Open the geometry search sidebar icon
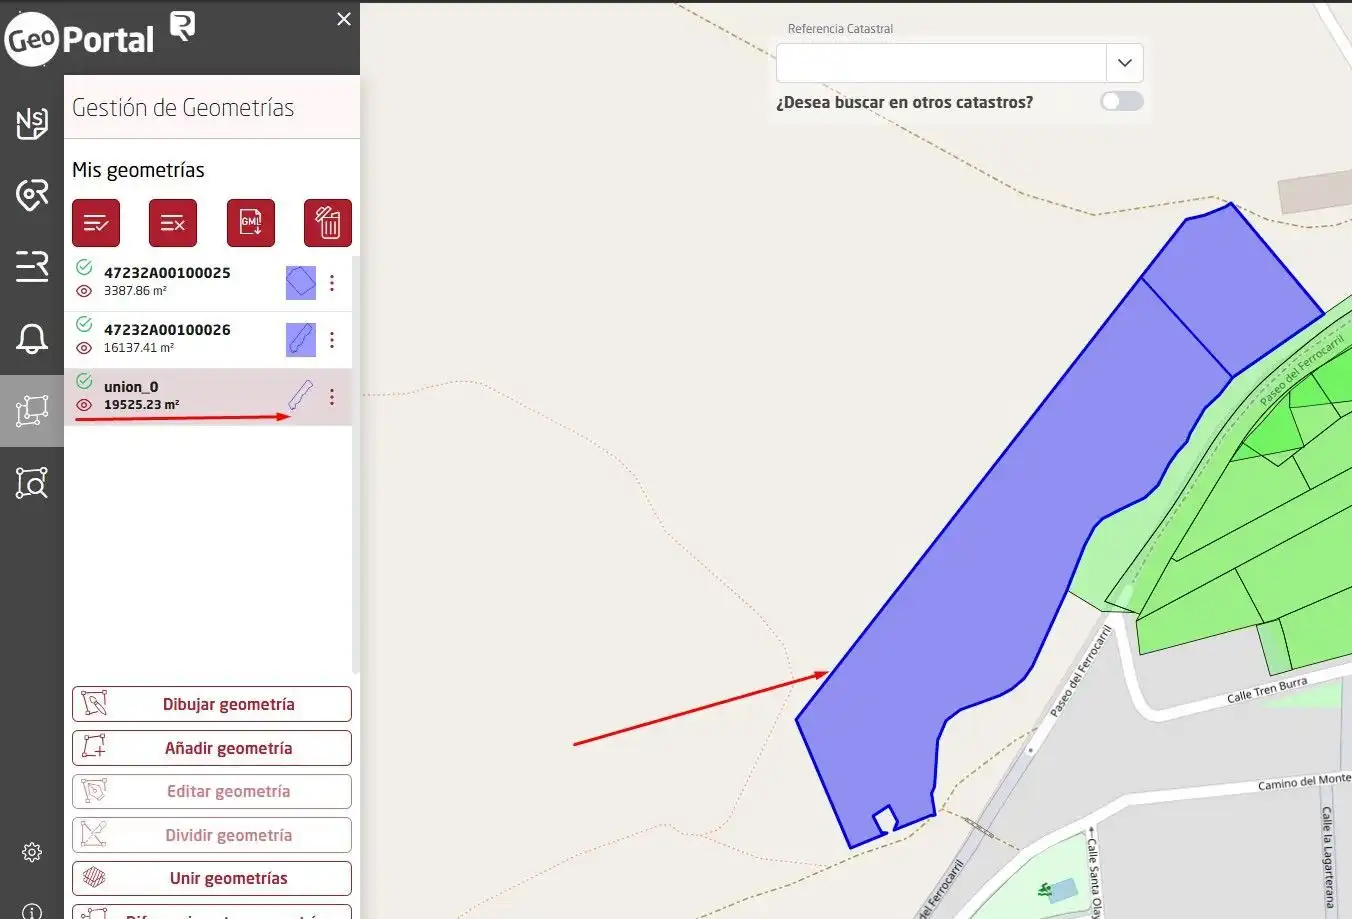1352x919 pixels. point(32,483)
